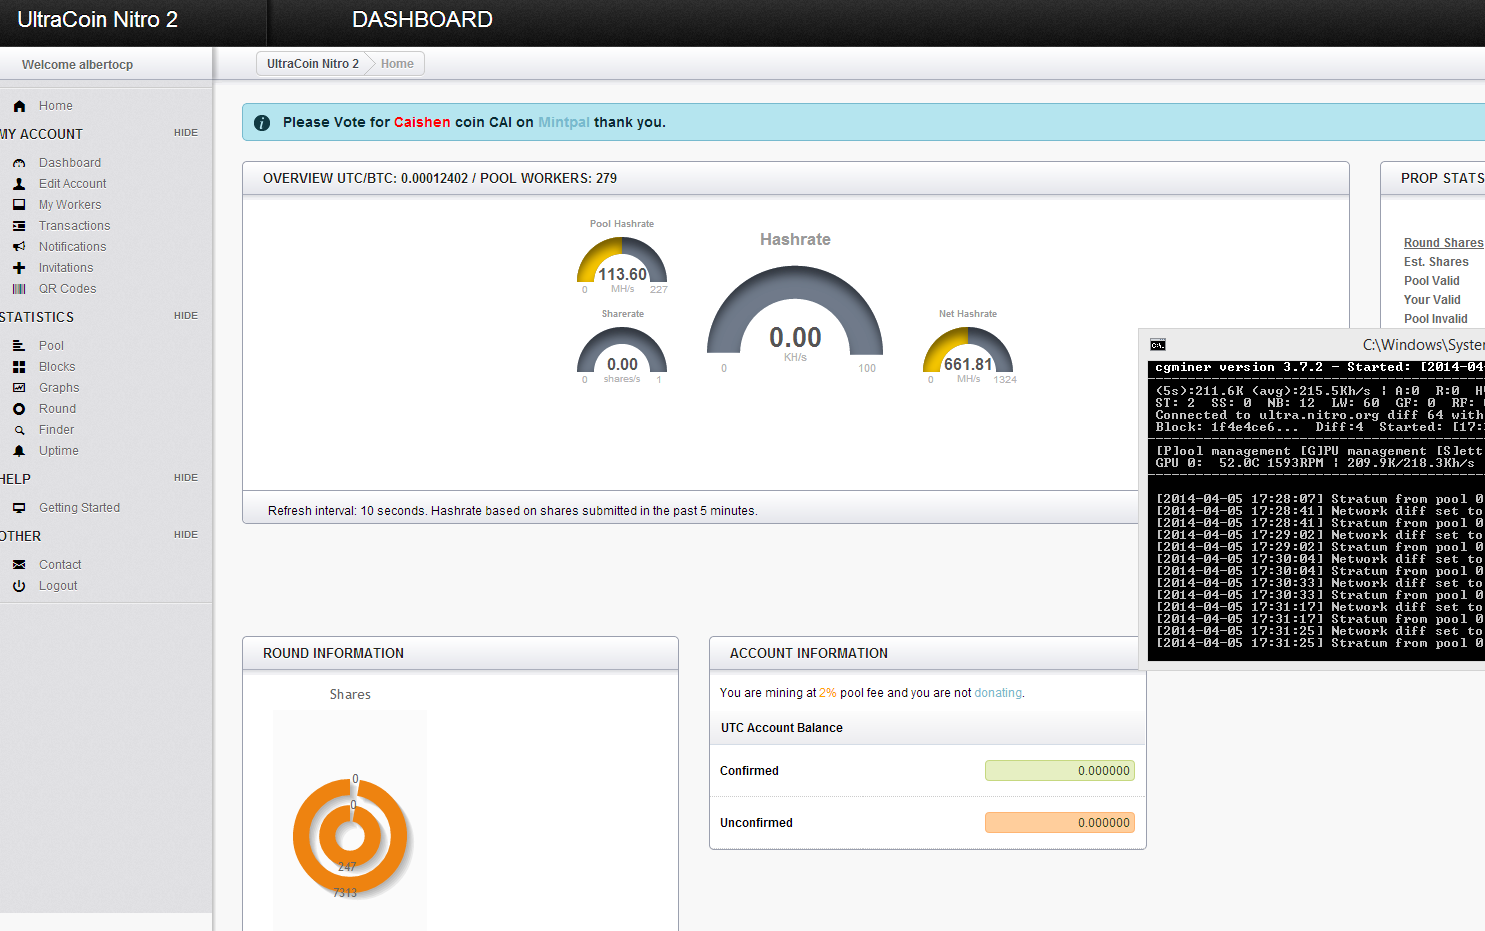This screenshot has height=931, width=1485.
Task: Click the Getting Started monitor icon
Action: 19,508
